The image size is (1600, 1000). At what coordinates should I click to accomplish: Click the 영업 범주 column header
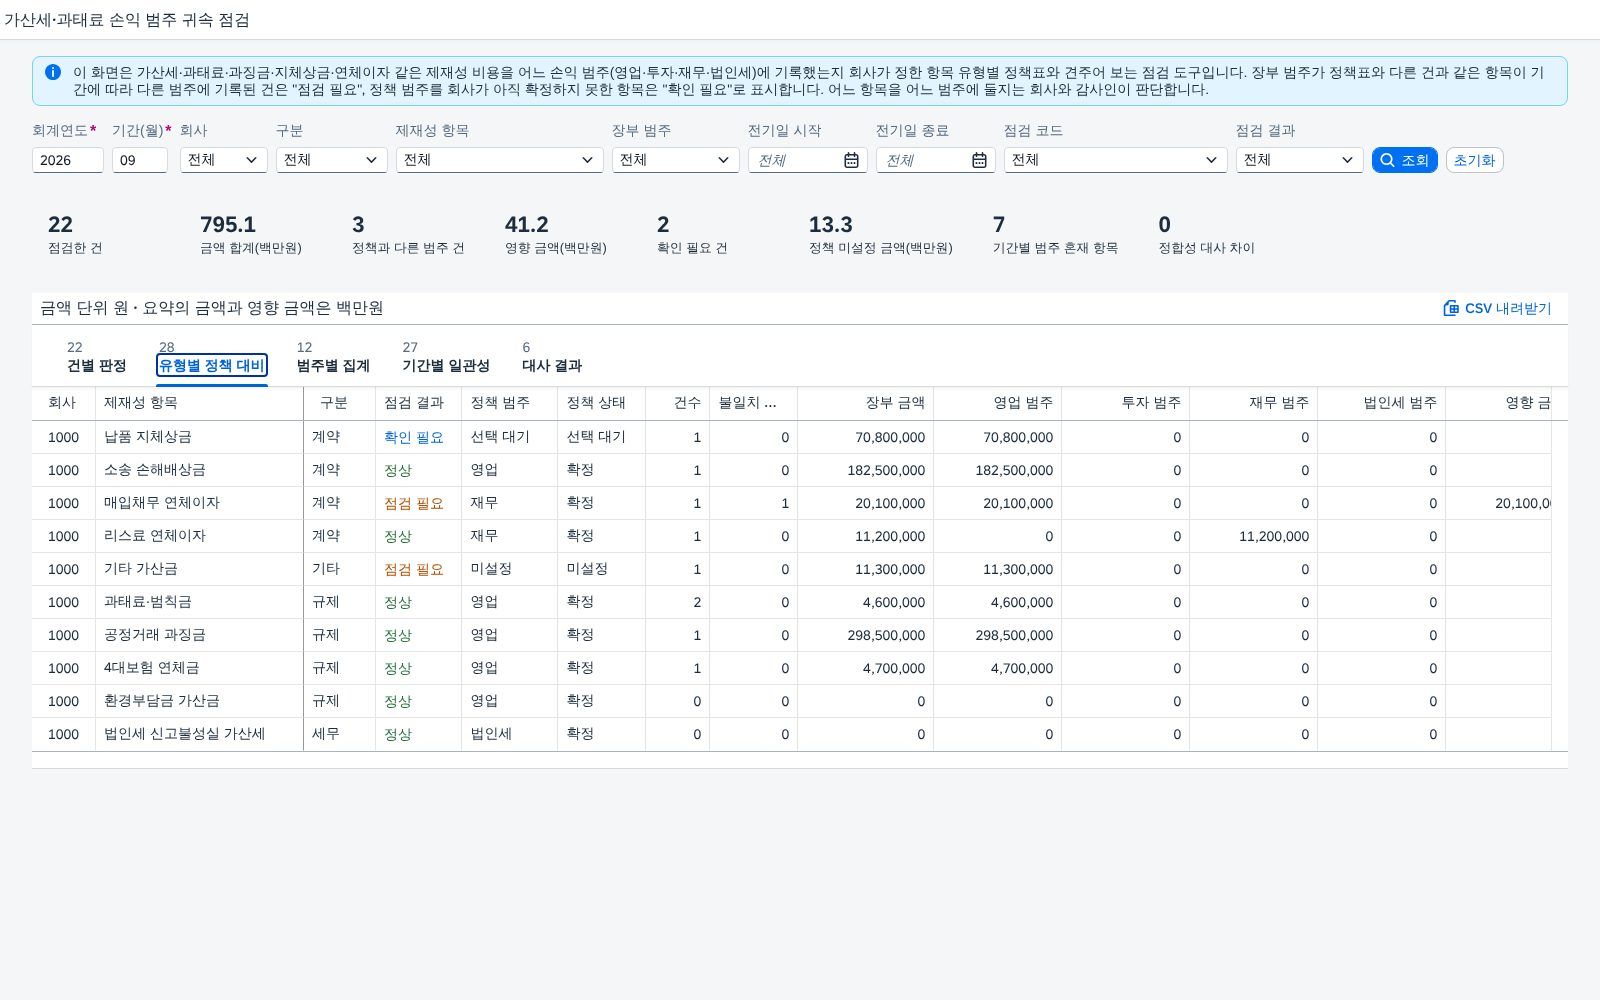[x=997, y=403]
